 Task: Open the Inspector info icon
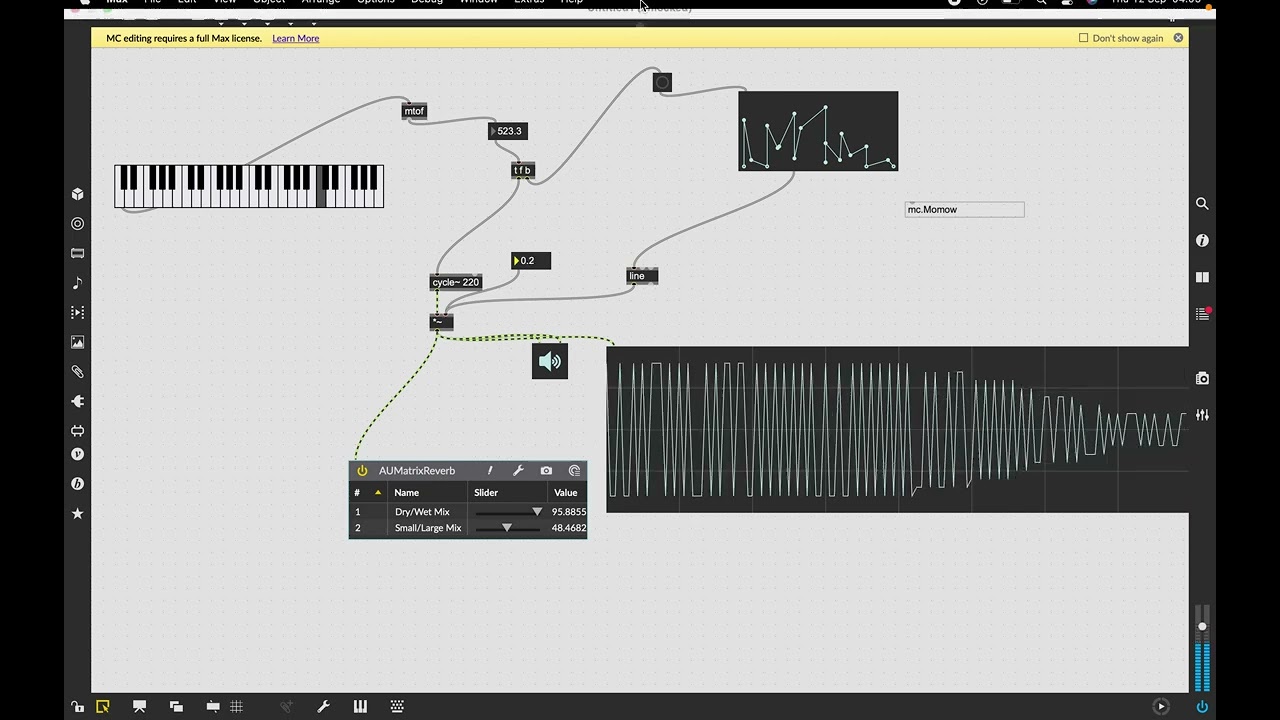(1202, 241)
